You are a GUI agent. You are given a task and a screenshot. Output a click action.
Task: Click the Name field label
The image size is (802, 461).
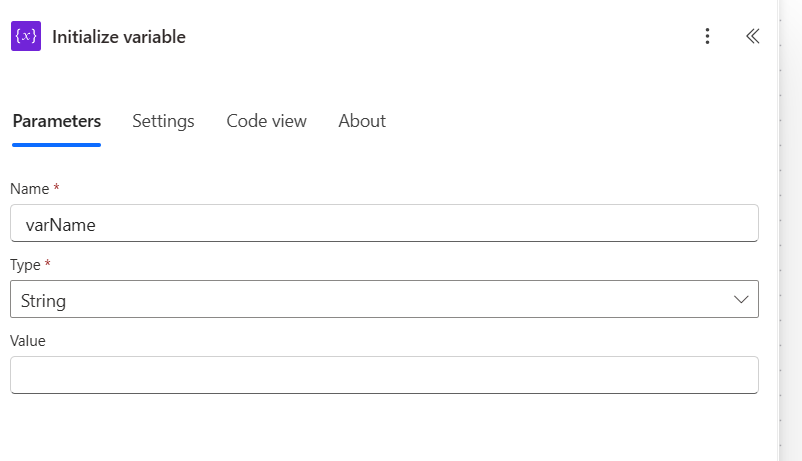[29, 189]
